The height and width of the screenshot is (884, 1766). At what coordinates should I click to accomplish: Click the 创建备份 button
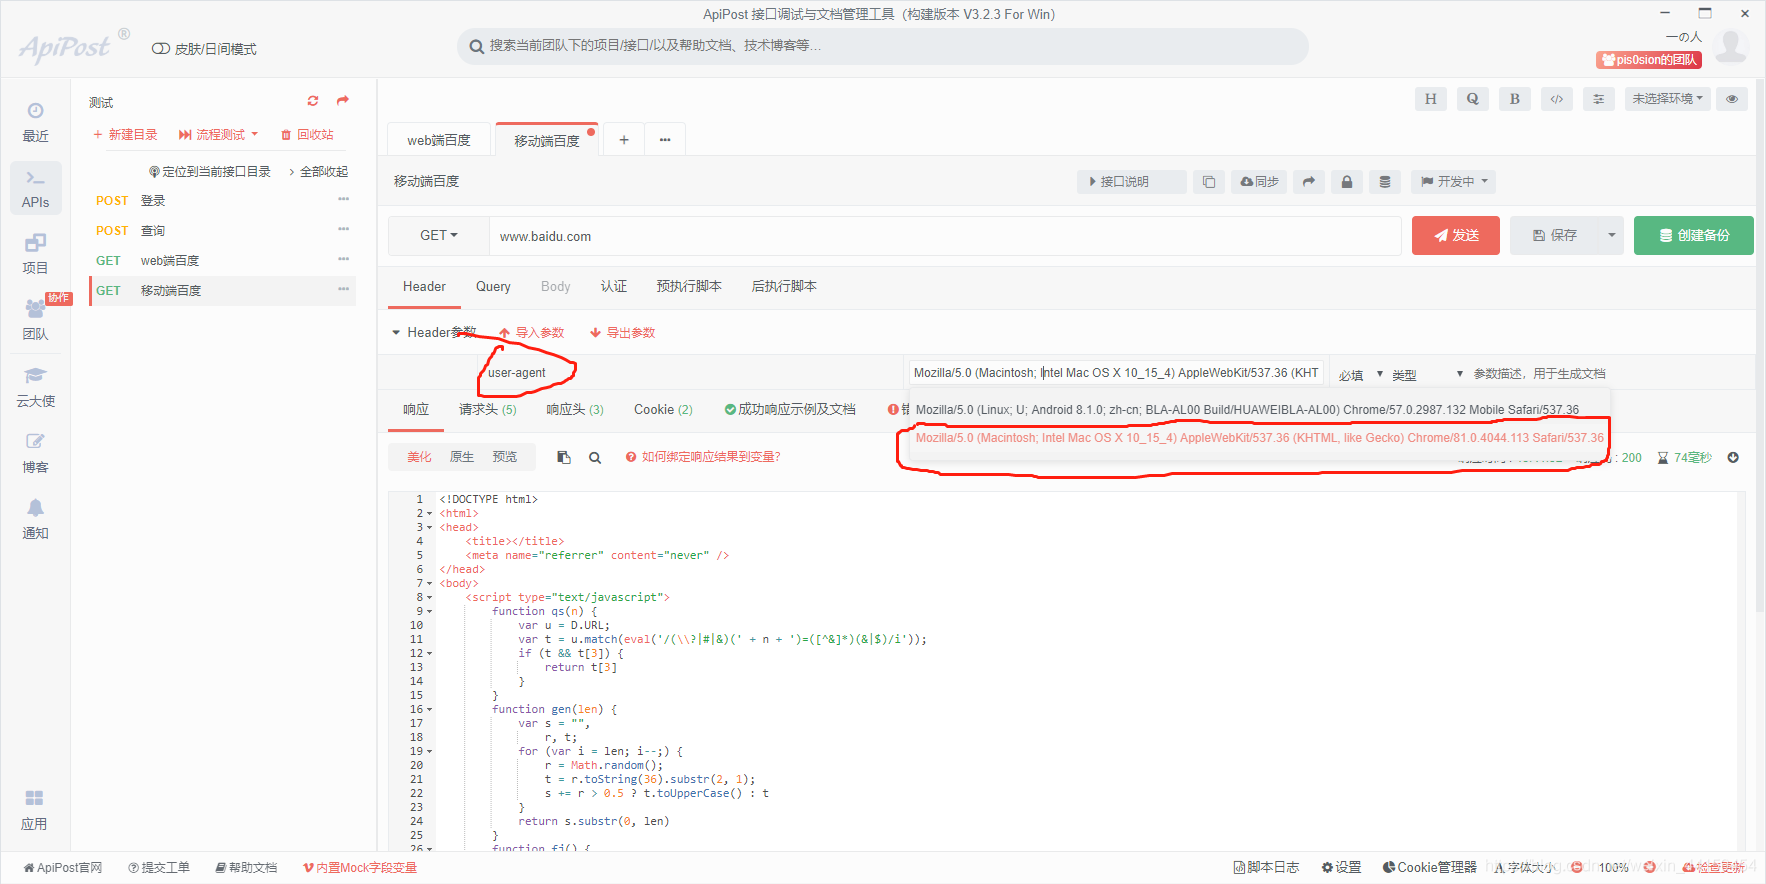pyautogui.click(x=1694, y=236)
